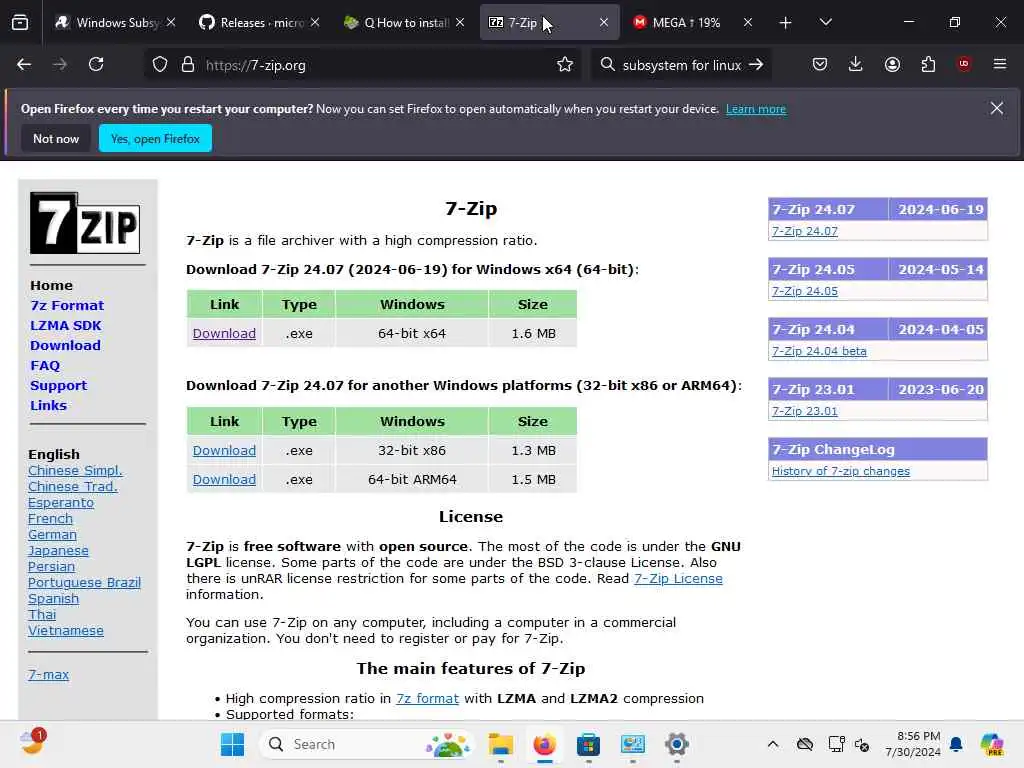Viewport: 1024px width, 768px height.
Task: Show hidden tray icons chevron
Action: pos(773,744)
